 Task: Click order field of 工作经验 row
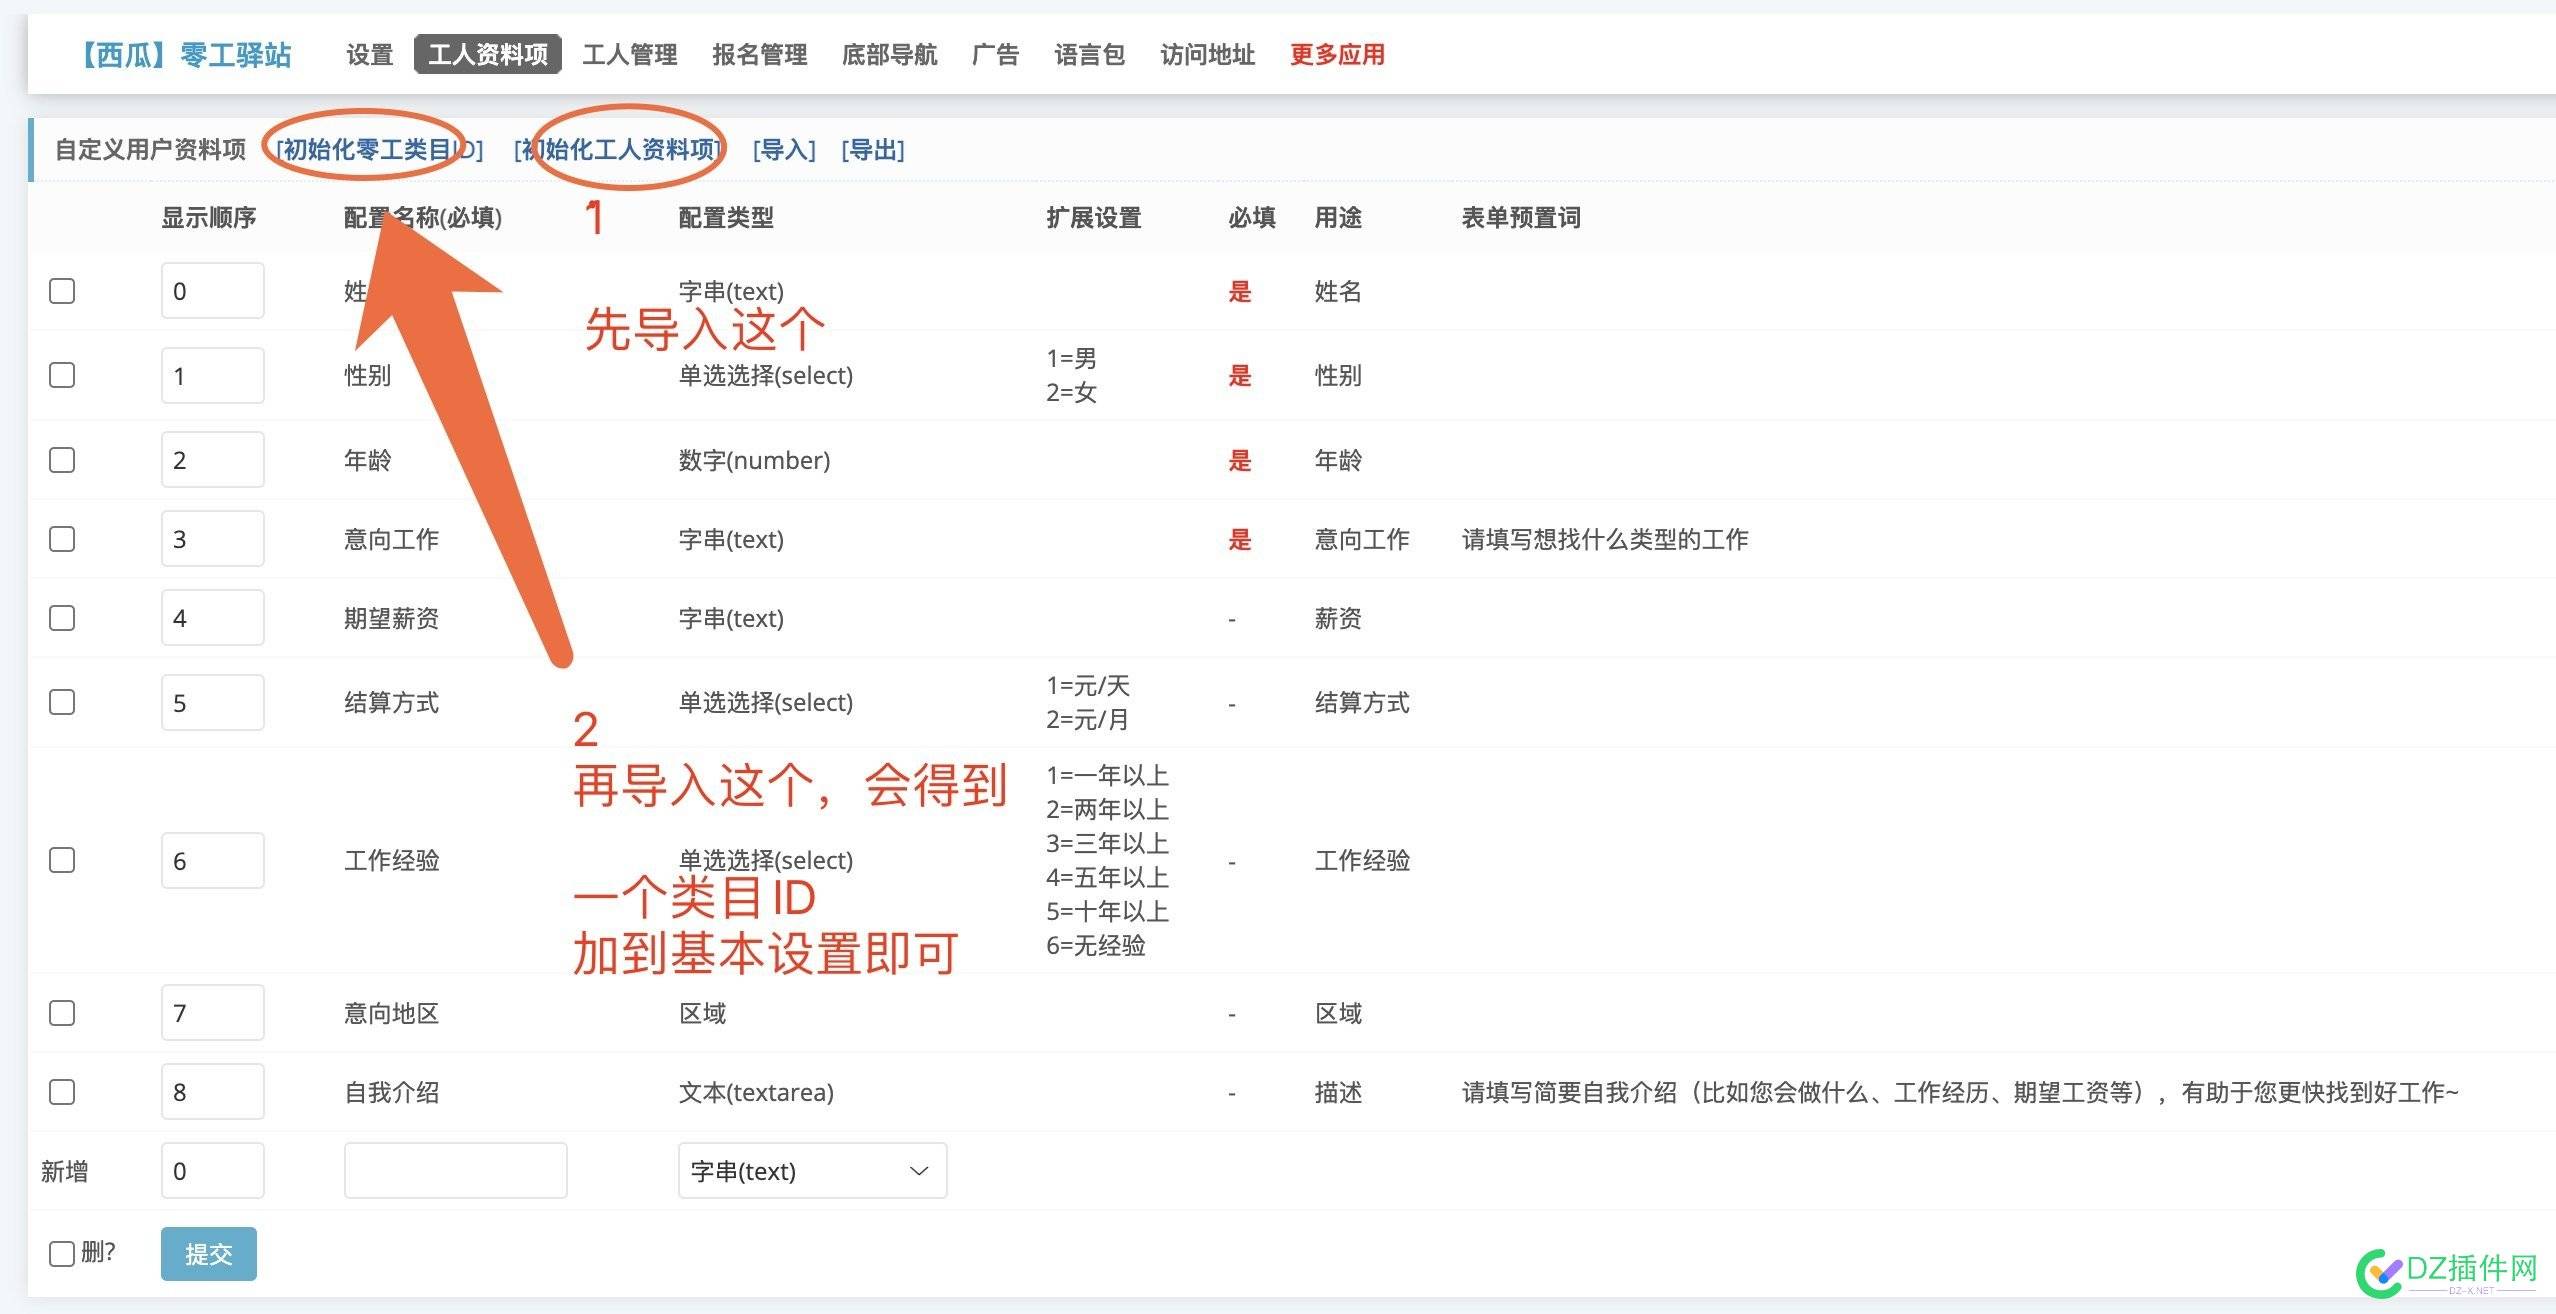point(212,860)
